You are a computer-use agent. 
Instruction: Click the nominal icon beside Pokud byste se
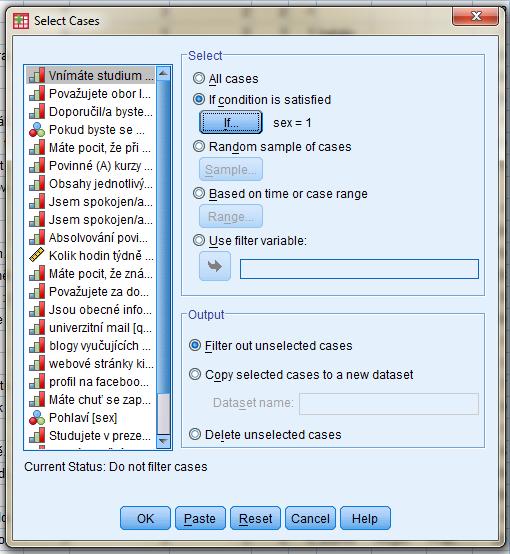pos(37,129)
